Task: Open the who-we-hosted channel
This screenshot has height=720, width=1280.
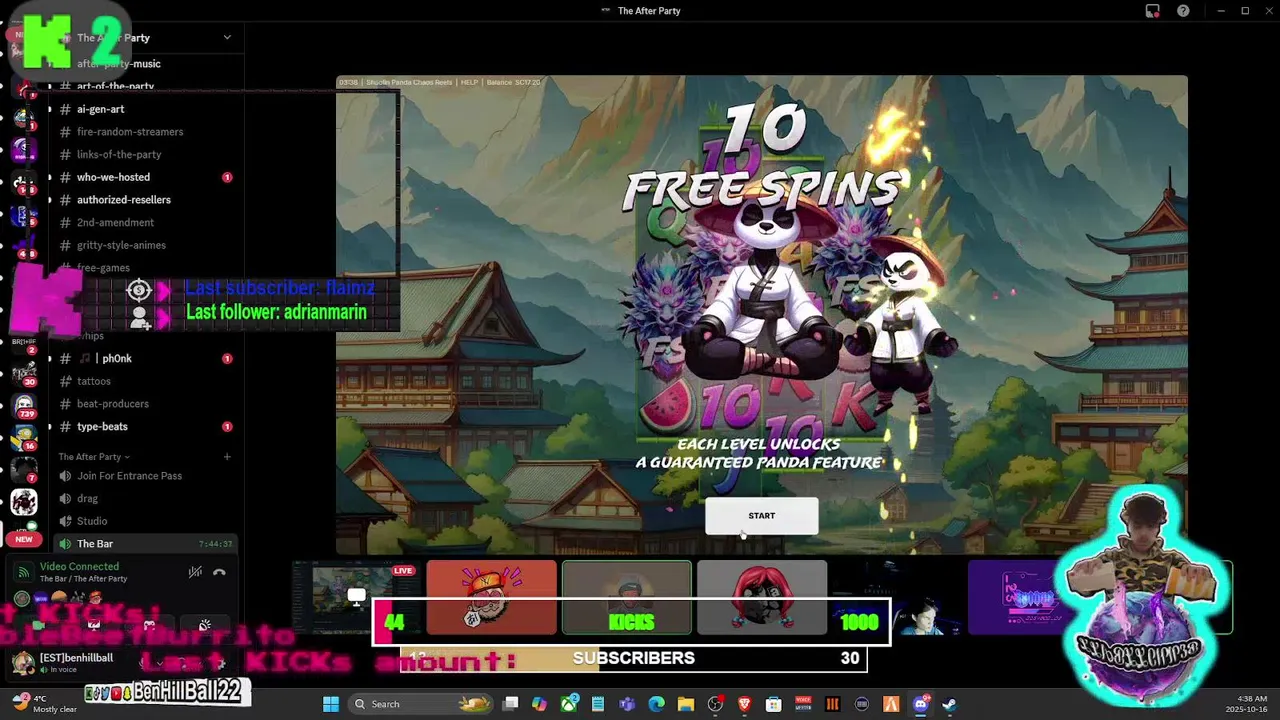Action: pyautogui.click(x=113, y=177)
